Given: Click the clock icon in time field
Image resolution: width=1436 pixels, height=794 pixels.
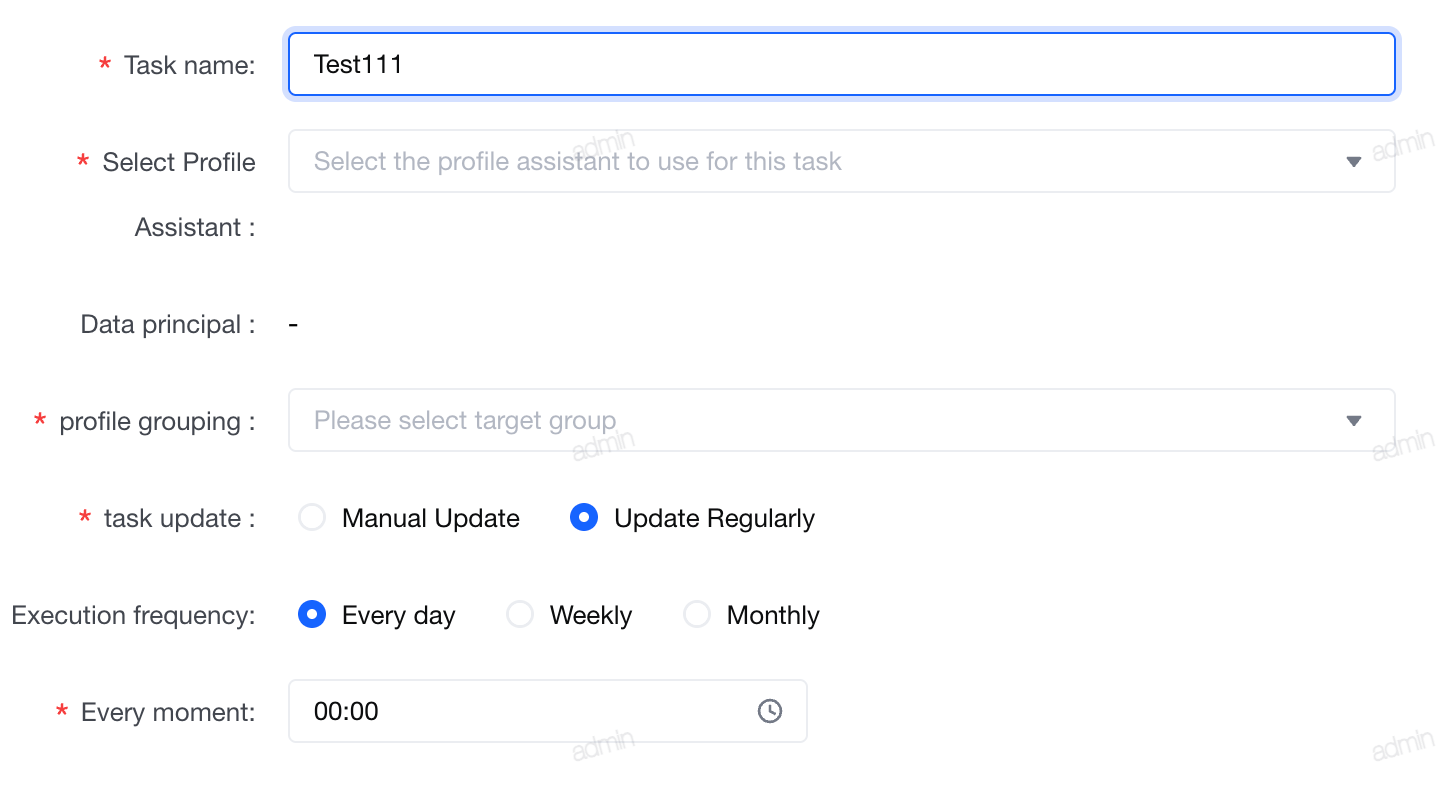Looking at the screenshot, I should tap(770, 711).
